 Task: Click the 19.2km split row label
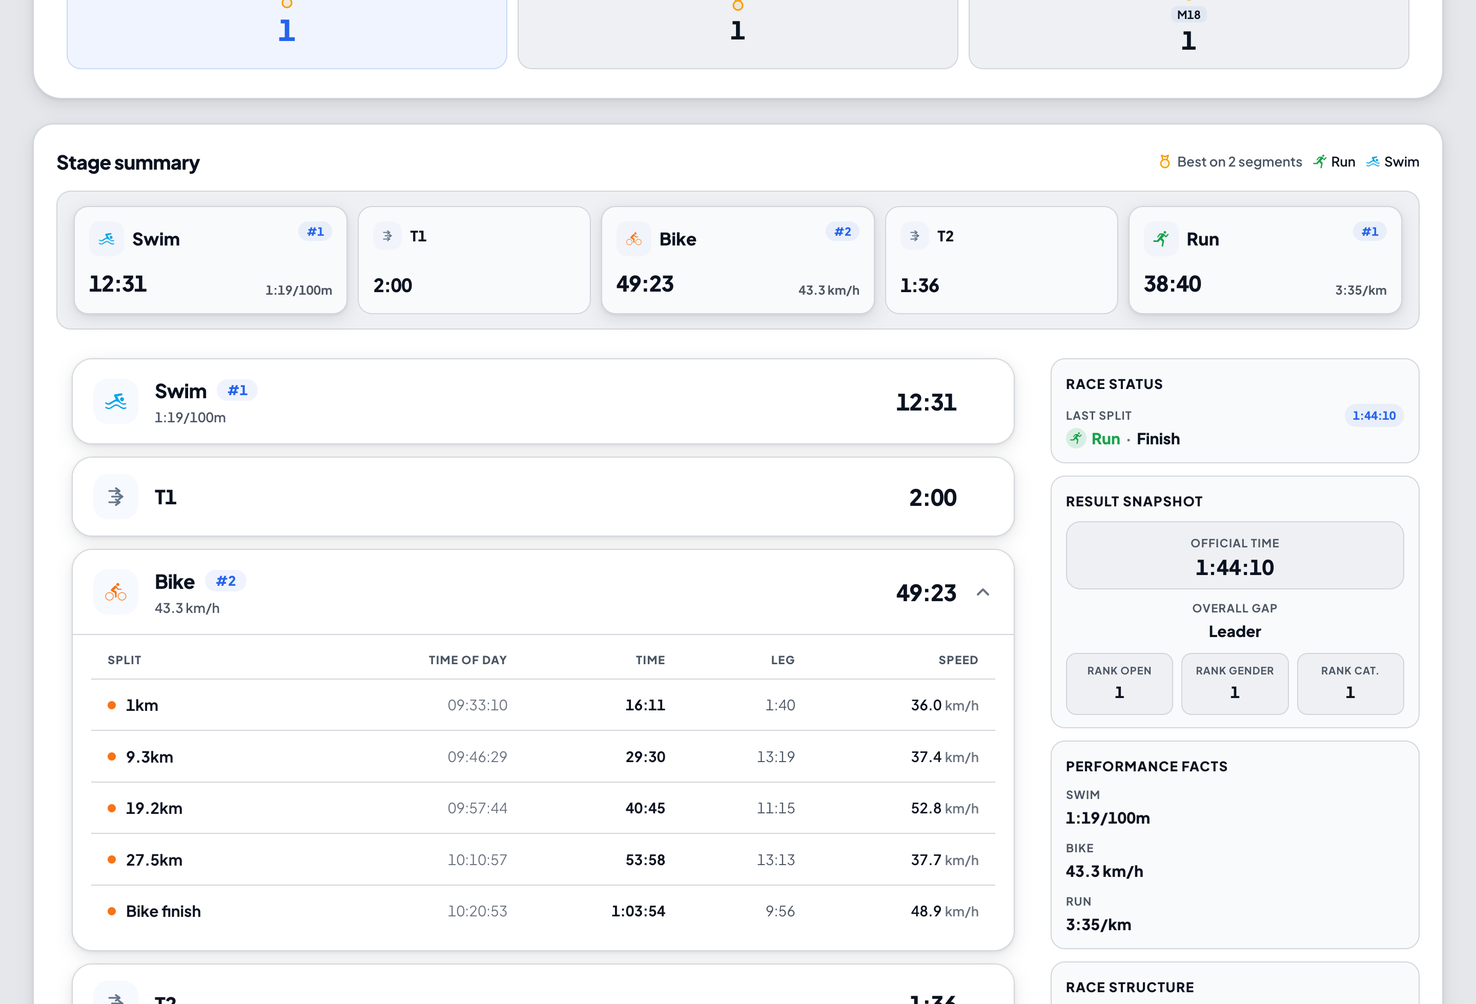154,808
